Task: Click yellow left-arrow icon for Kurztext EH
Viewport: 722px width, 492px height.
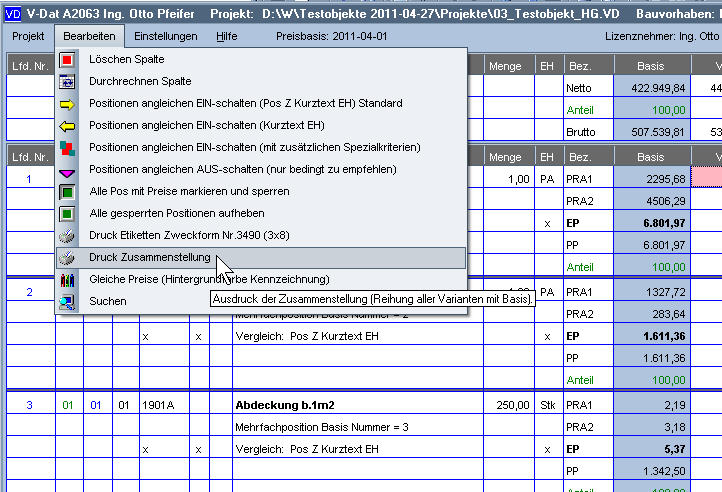Action: 68,126
